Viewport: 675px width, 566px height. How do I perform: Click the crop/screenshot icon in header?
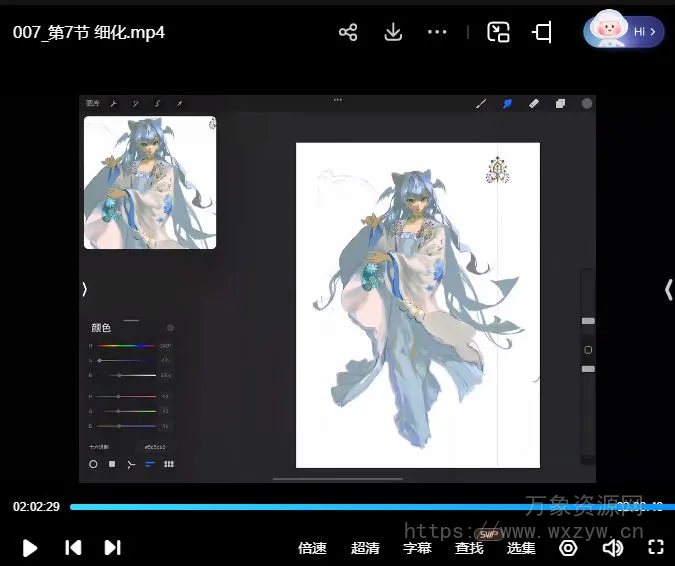[x=542, y=32]
